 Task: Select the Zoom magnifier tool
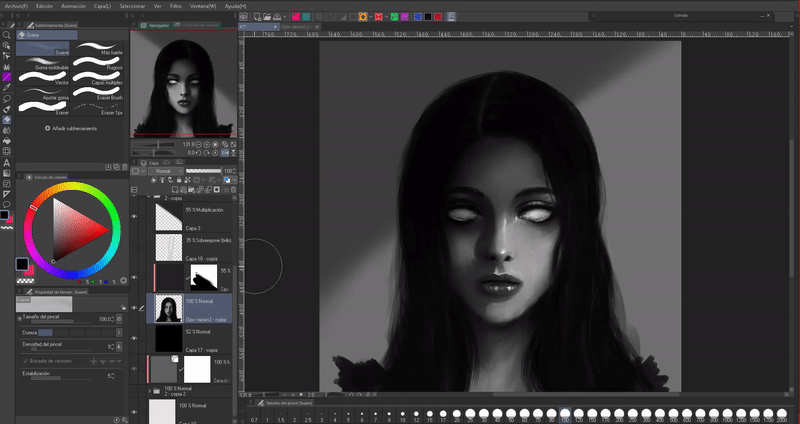coord(6,35)
